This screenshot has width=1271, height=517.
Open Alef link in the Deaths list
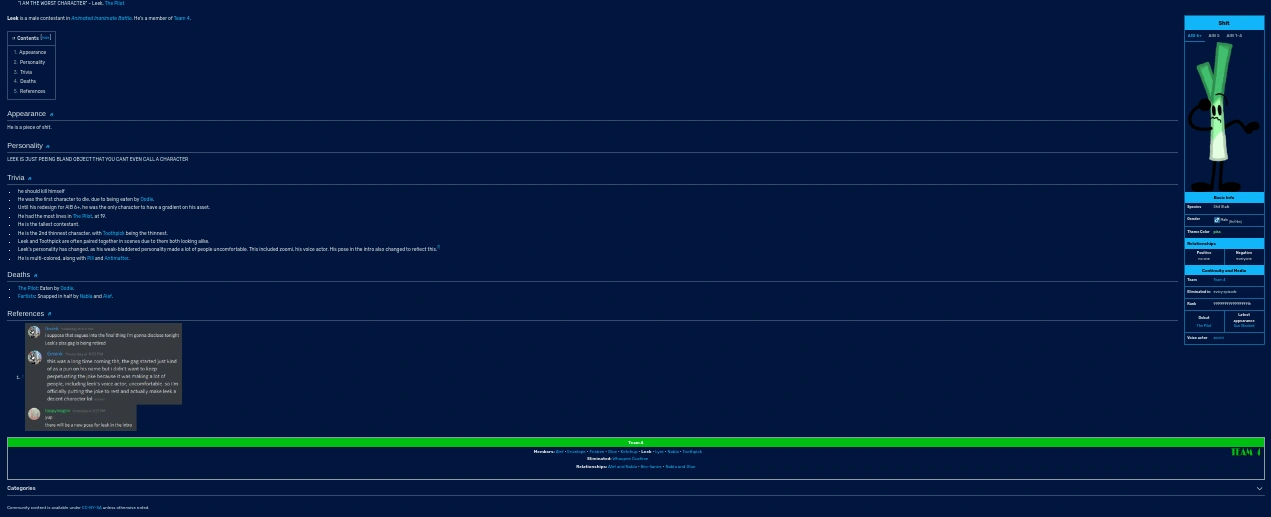point(107,296)
